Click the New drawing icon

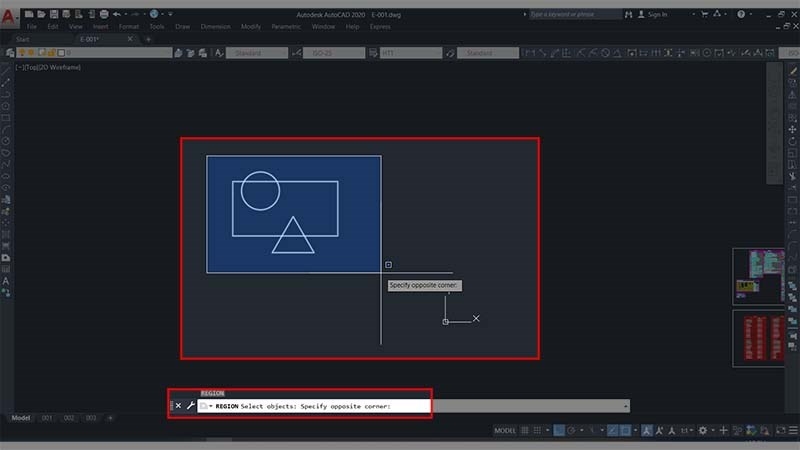click(x=29, y=14)
